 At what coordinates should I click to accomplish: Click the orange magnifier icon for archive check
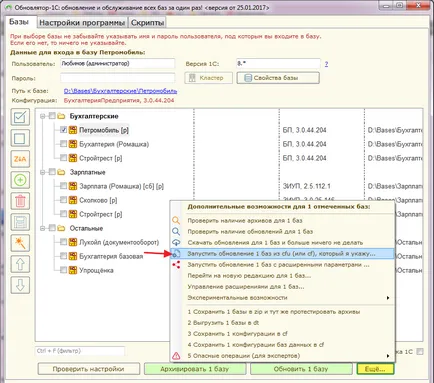pyautogui.click(x=176, y=220)
